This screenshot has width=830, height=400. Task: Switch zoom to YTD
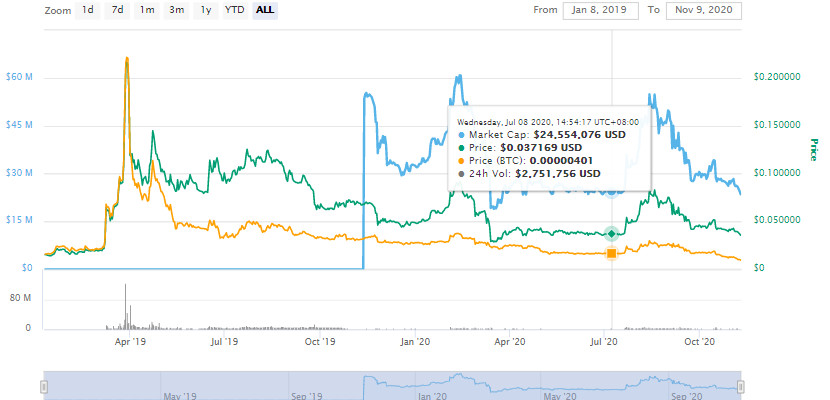click(234, 10)
